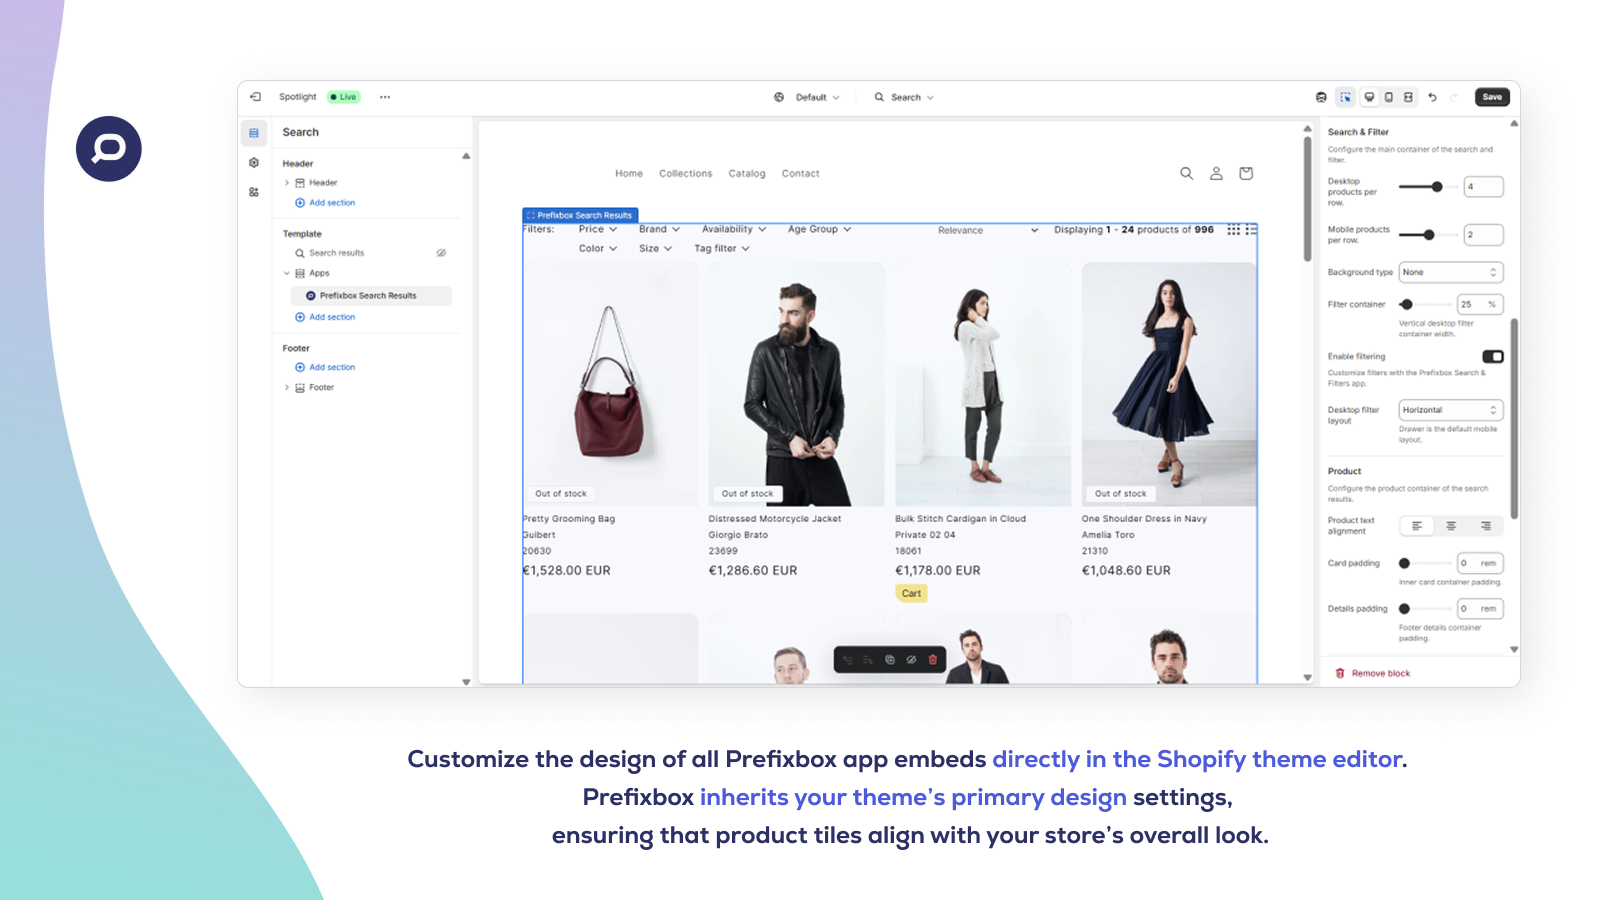
Task: Switch results to list view icon
Action: coord(1251,230)
